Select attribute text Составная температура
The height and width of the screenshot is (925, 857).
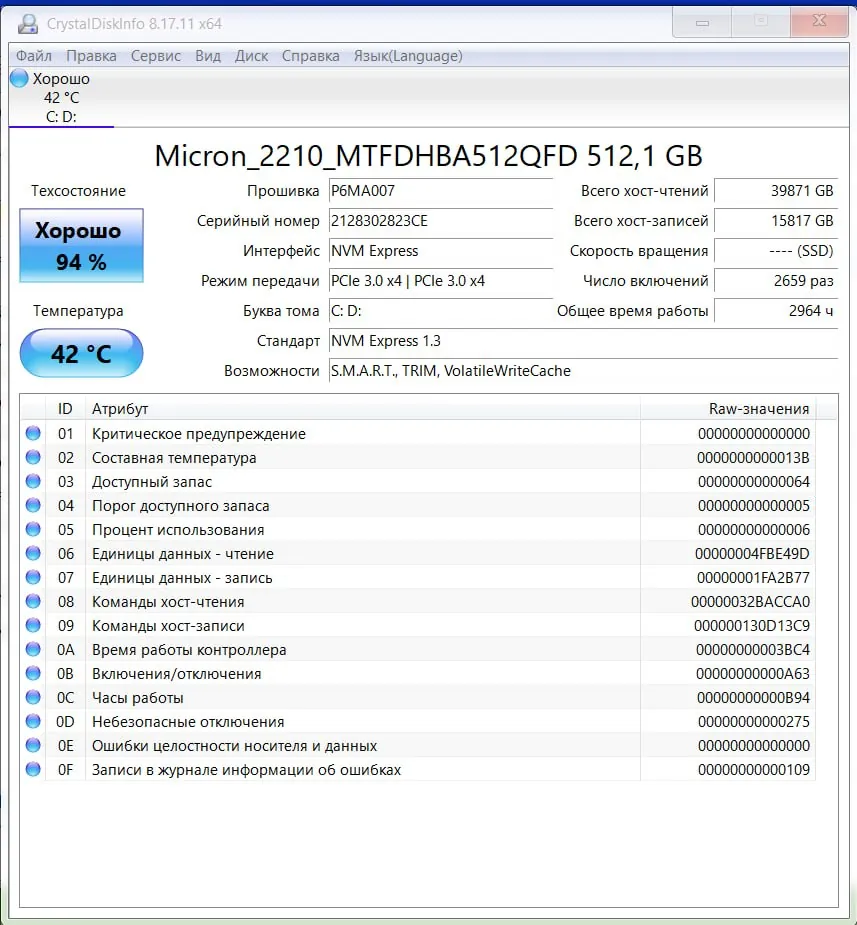(174, 458)
